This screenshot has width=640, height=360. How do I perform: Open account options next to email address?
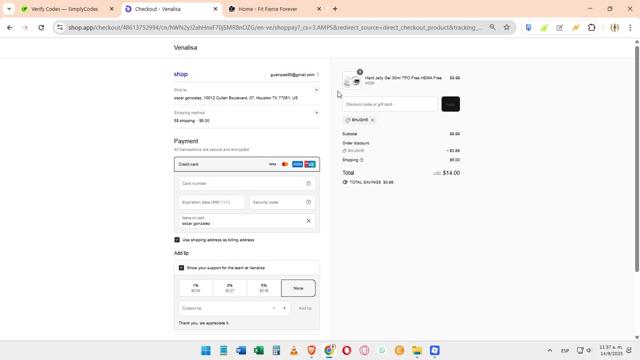[x=318, y=75]
